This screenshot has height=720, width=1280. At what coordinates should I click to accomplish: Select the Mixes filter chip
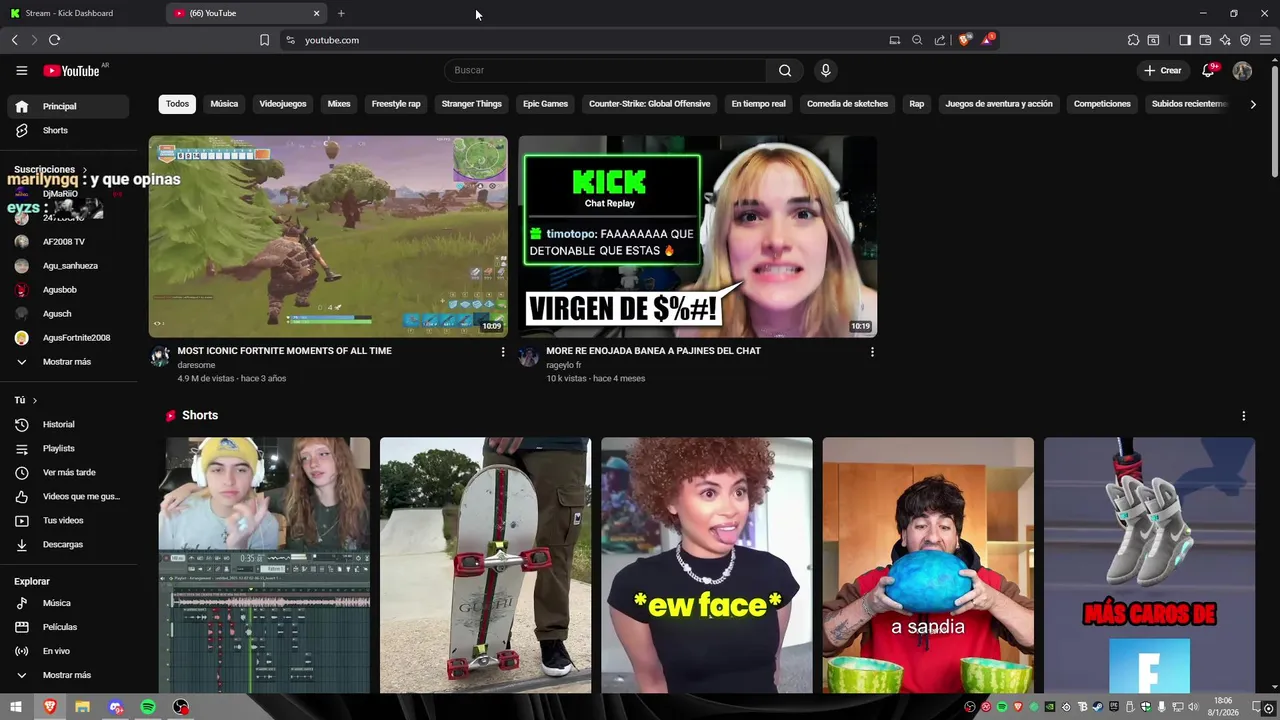(339, 104)
